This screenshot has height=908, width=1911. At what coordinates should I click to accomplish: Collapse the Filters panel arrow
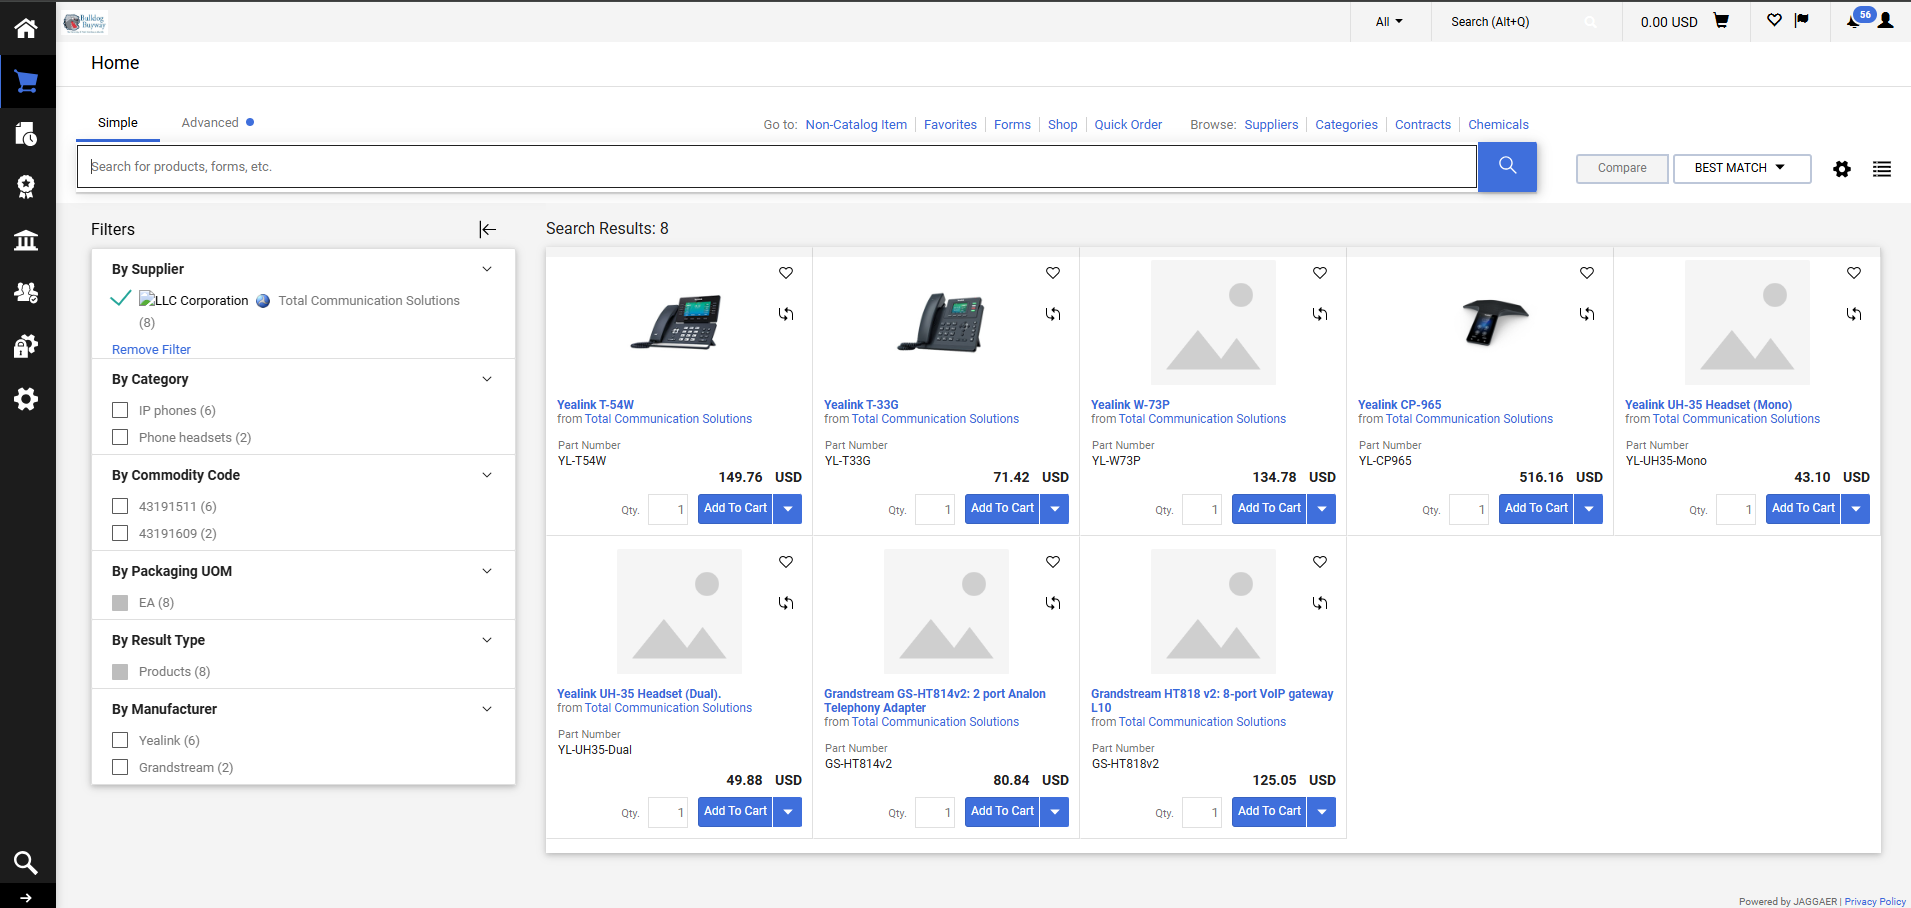pos(487,229)
